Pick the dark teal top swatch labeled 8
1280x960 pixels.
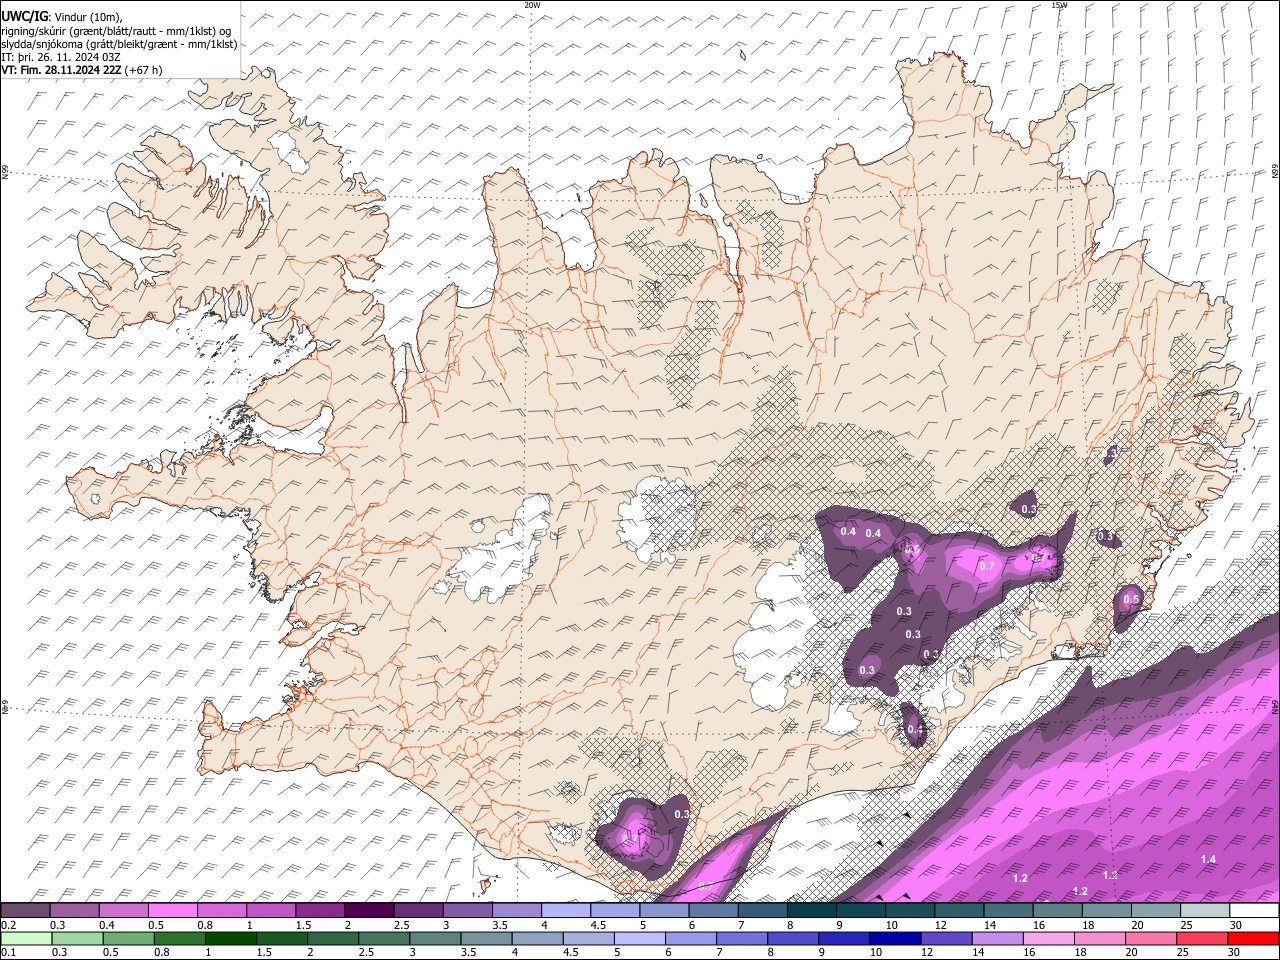tap(811, 910)
